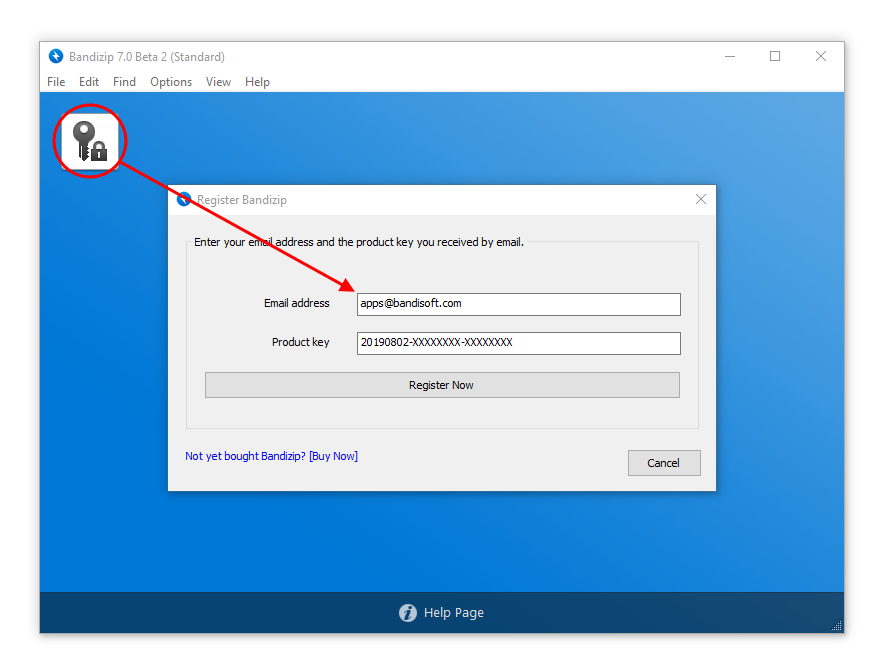Focus the Email address input field
Screen dimensions: 885x669
(518, 304)
